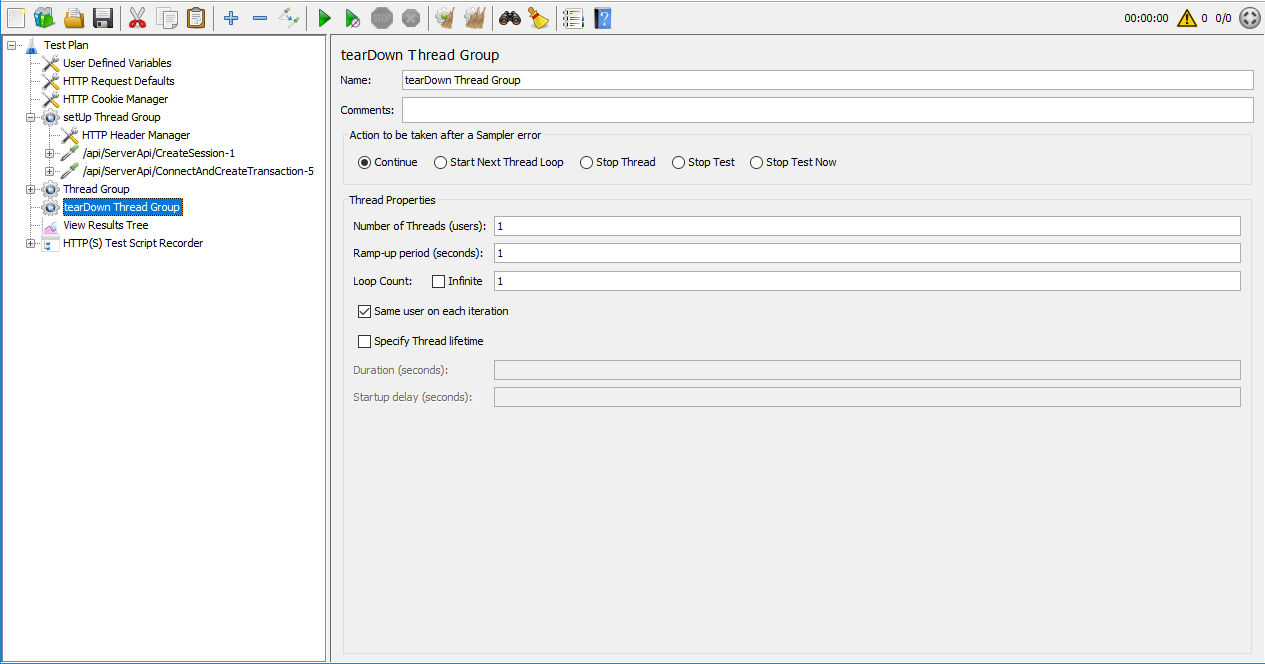This screenshot has height=664, width=1265.
Task: Open the Help question mark icon
Action: point(602,18)
